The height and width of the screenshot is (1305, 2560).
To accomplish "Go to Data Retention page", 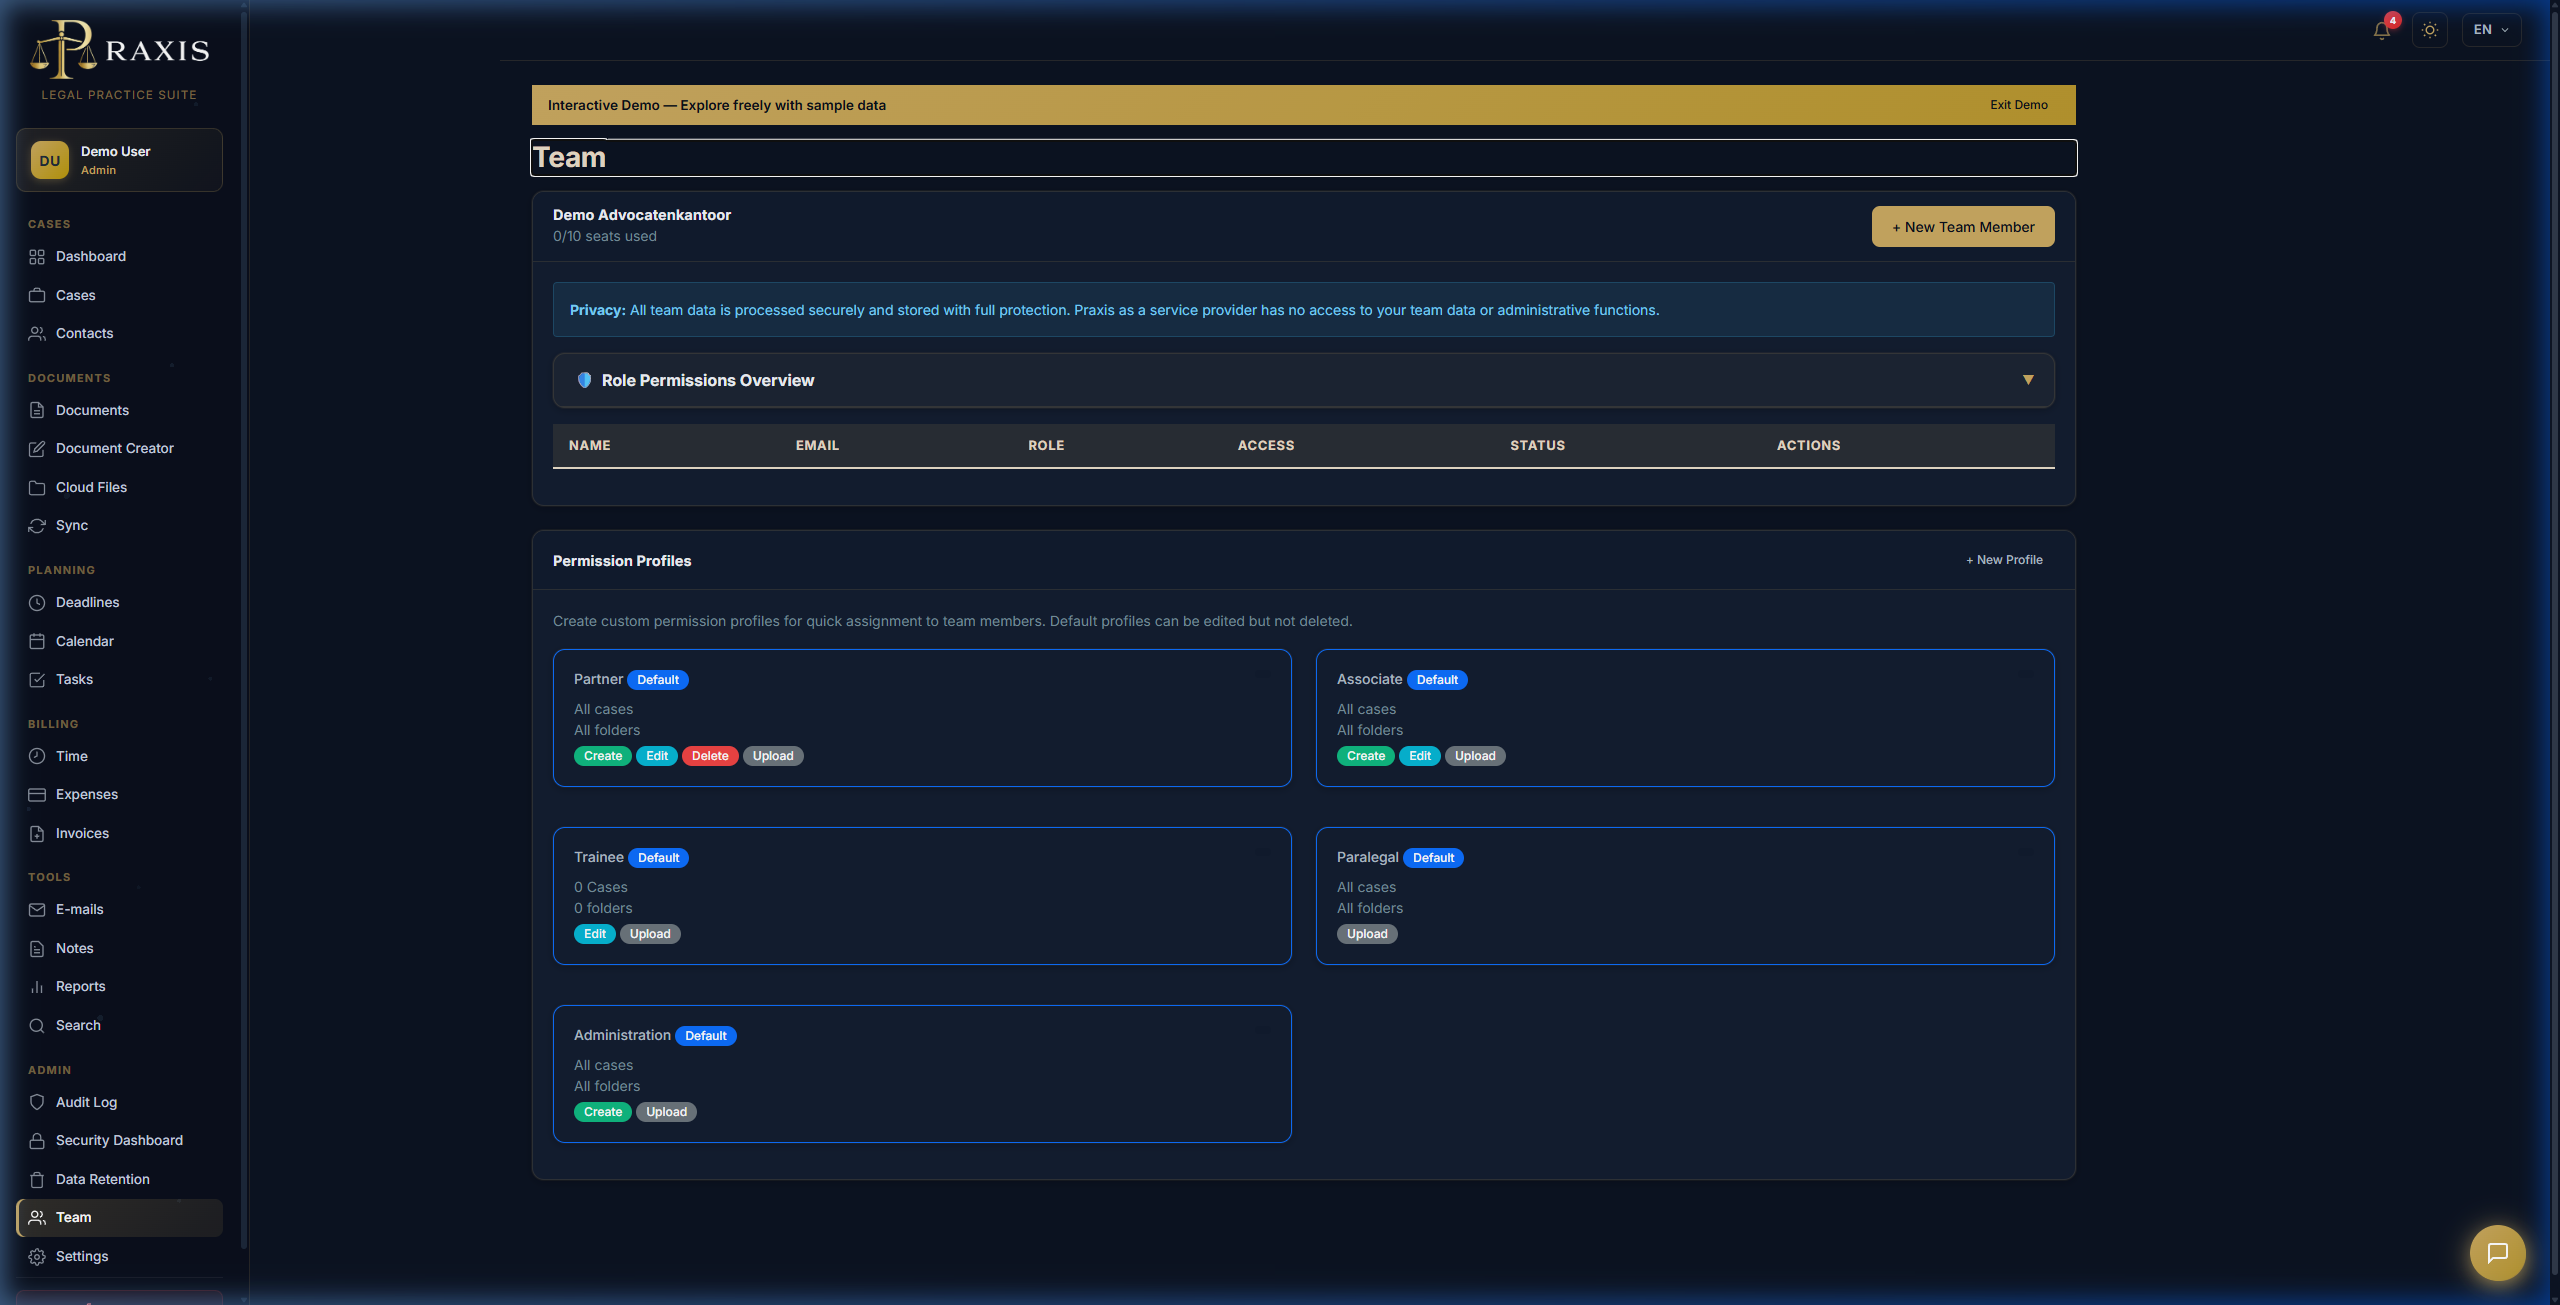I will 120,1179.
